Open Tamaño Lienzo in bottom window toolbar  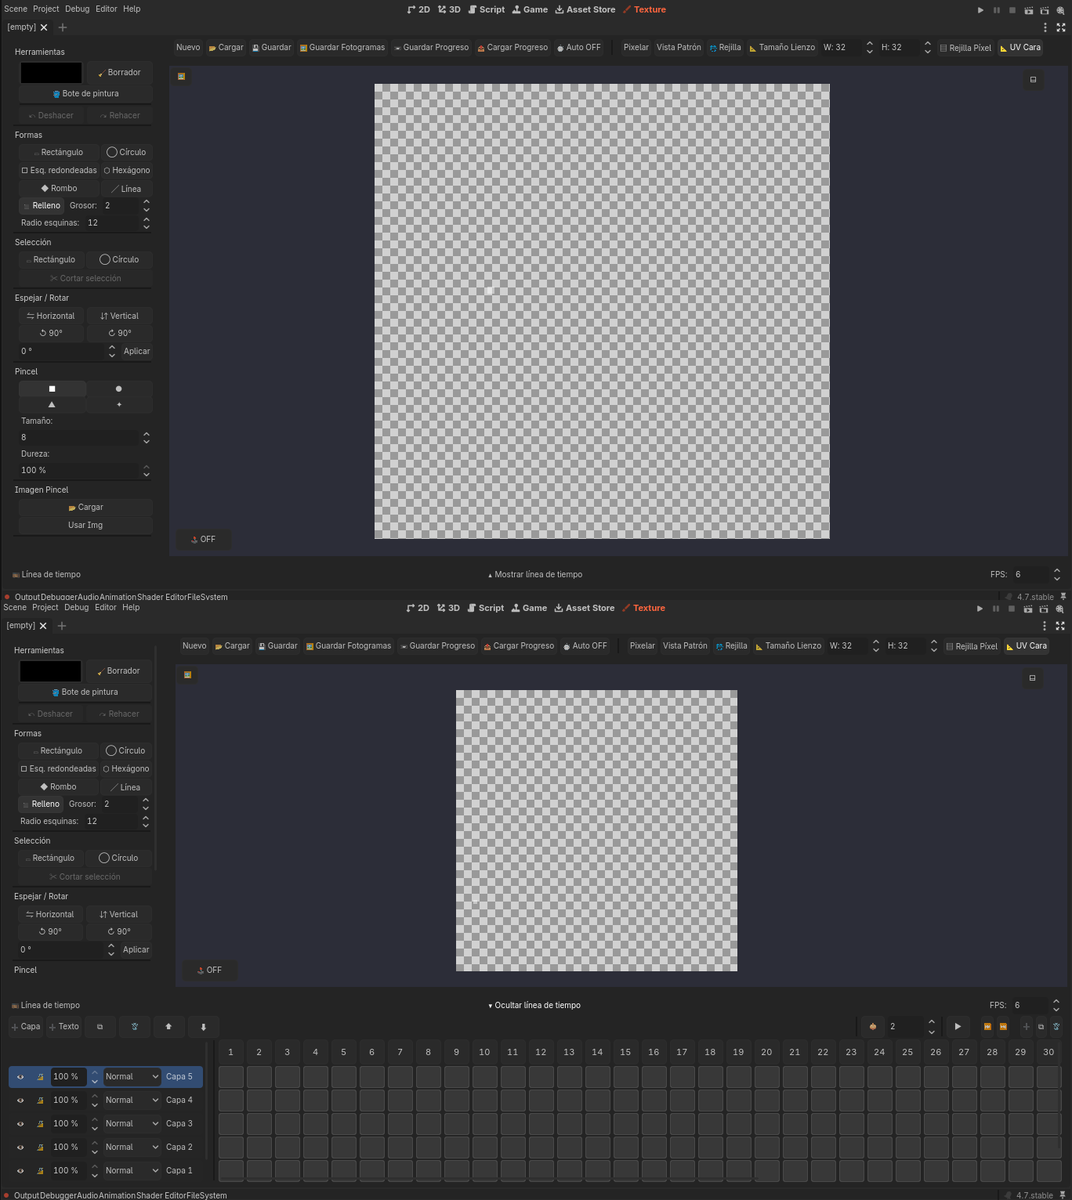tap(788, 646)
